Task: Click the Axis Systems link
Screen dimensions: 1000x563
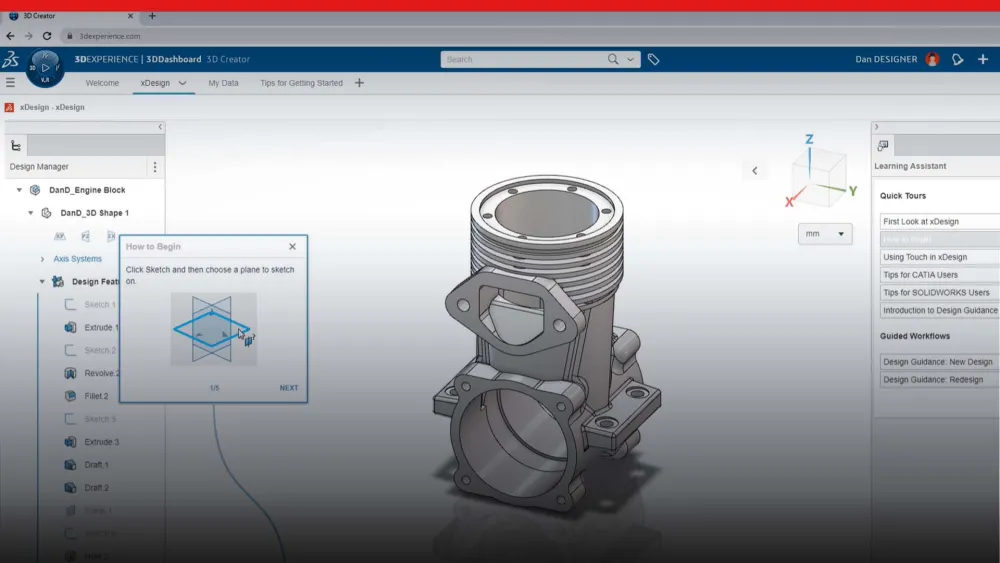Action: click(77, 259)
